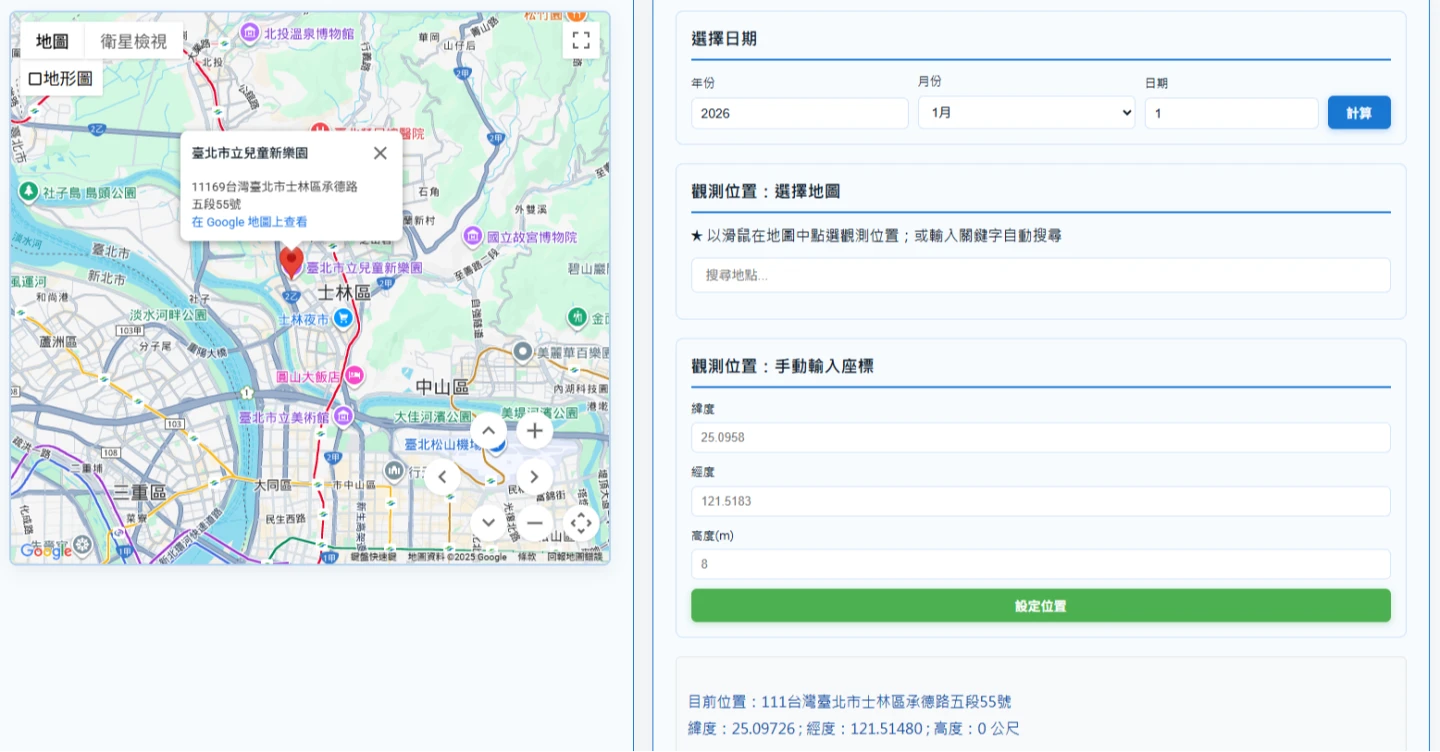The width and height of the screenshot is (1440, 752).
Task: Open the 在 Google 地圖上查看 link
Action: point(249,222)
